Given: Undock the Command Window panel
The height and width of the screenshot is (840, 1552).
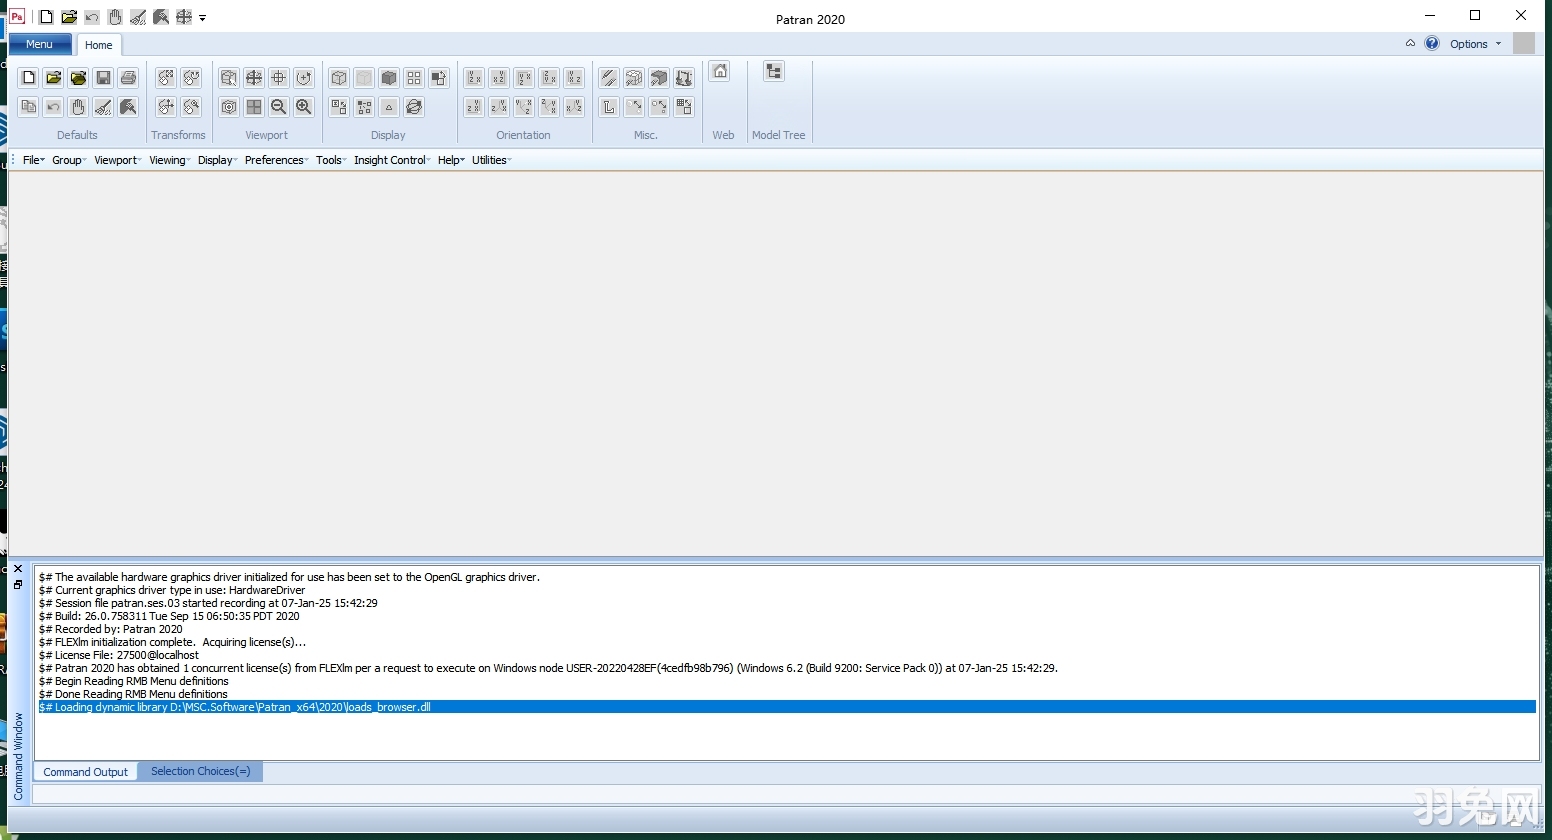Looking at the screenshot, I should (18, 584).
